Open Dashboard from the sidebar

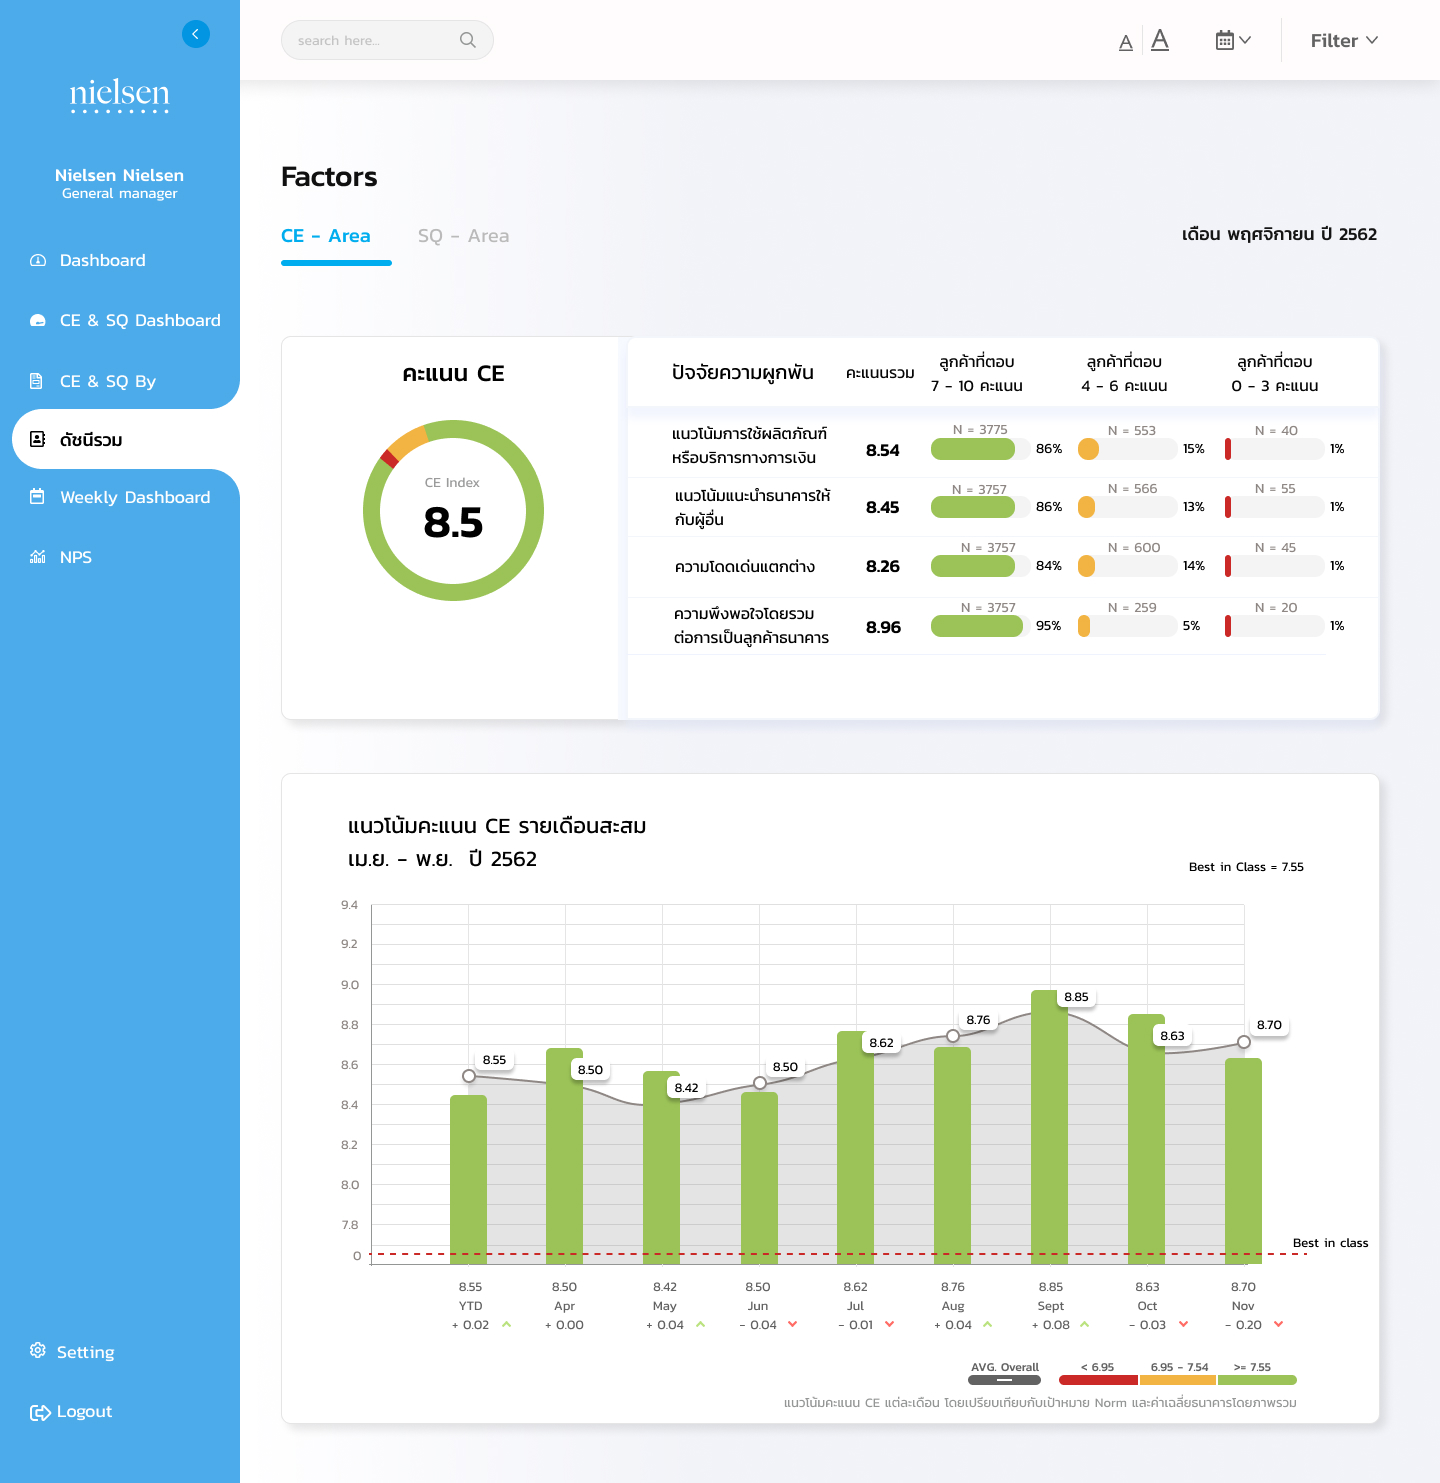(x=102, y=260)
